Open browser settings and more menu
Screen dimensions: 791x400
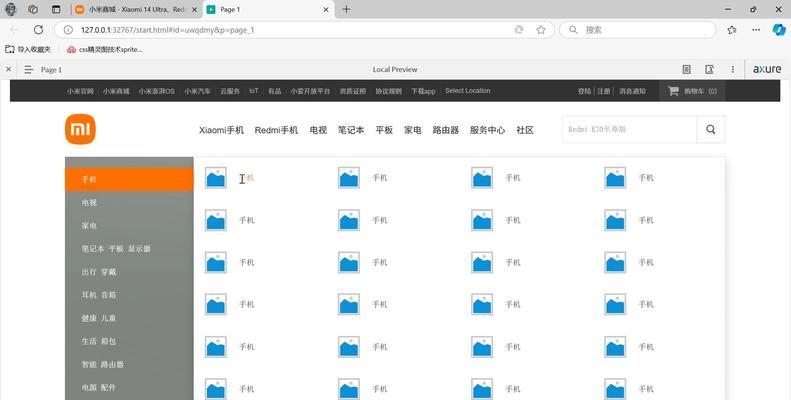coord(756,30)
